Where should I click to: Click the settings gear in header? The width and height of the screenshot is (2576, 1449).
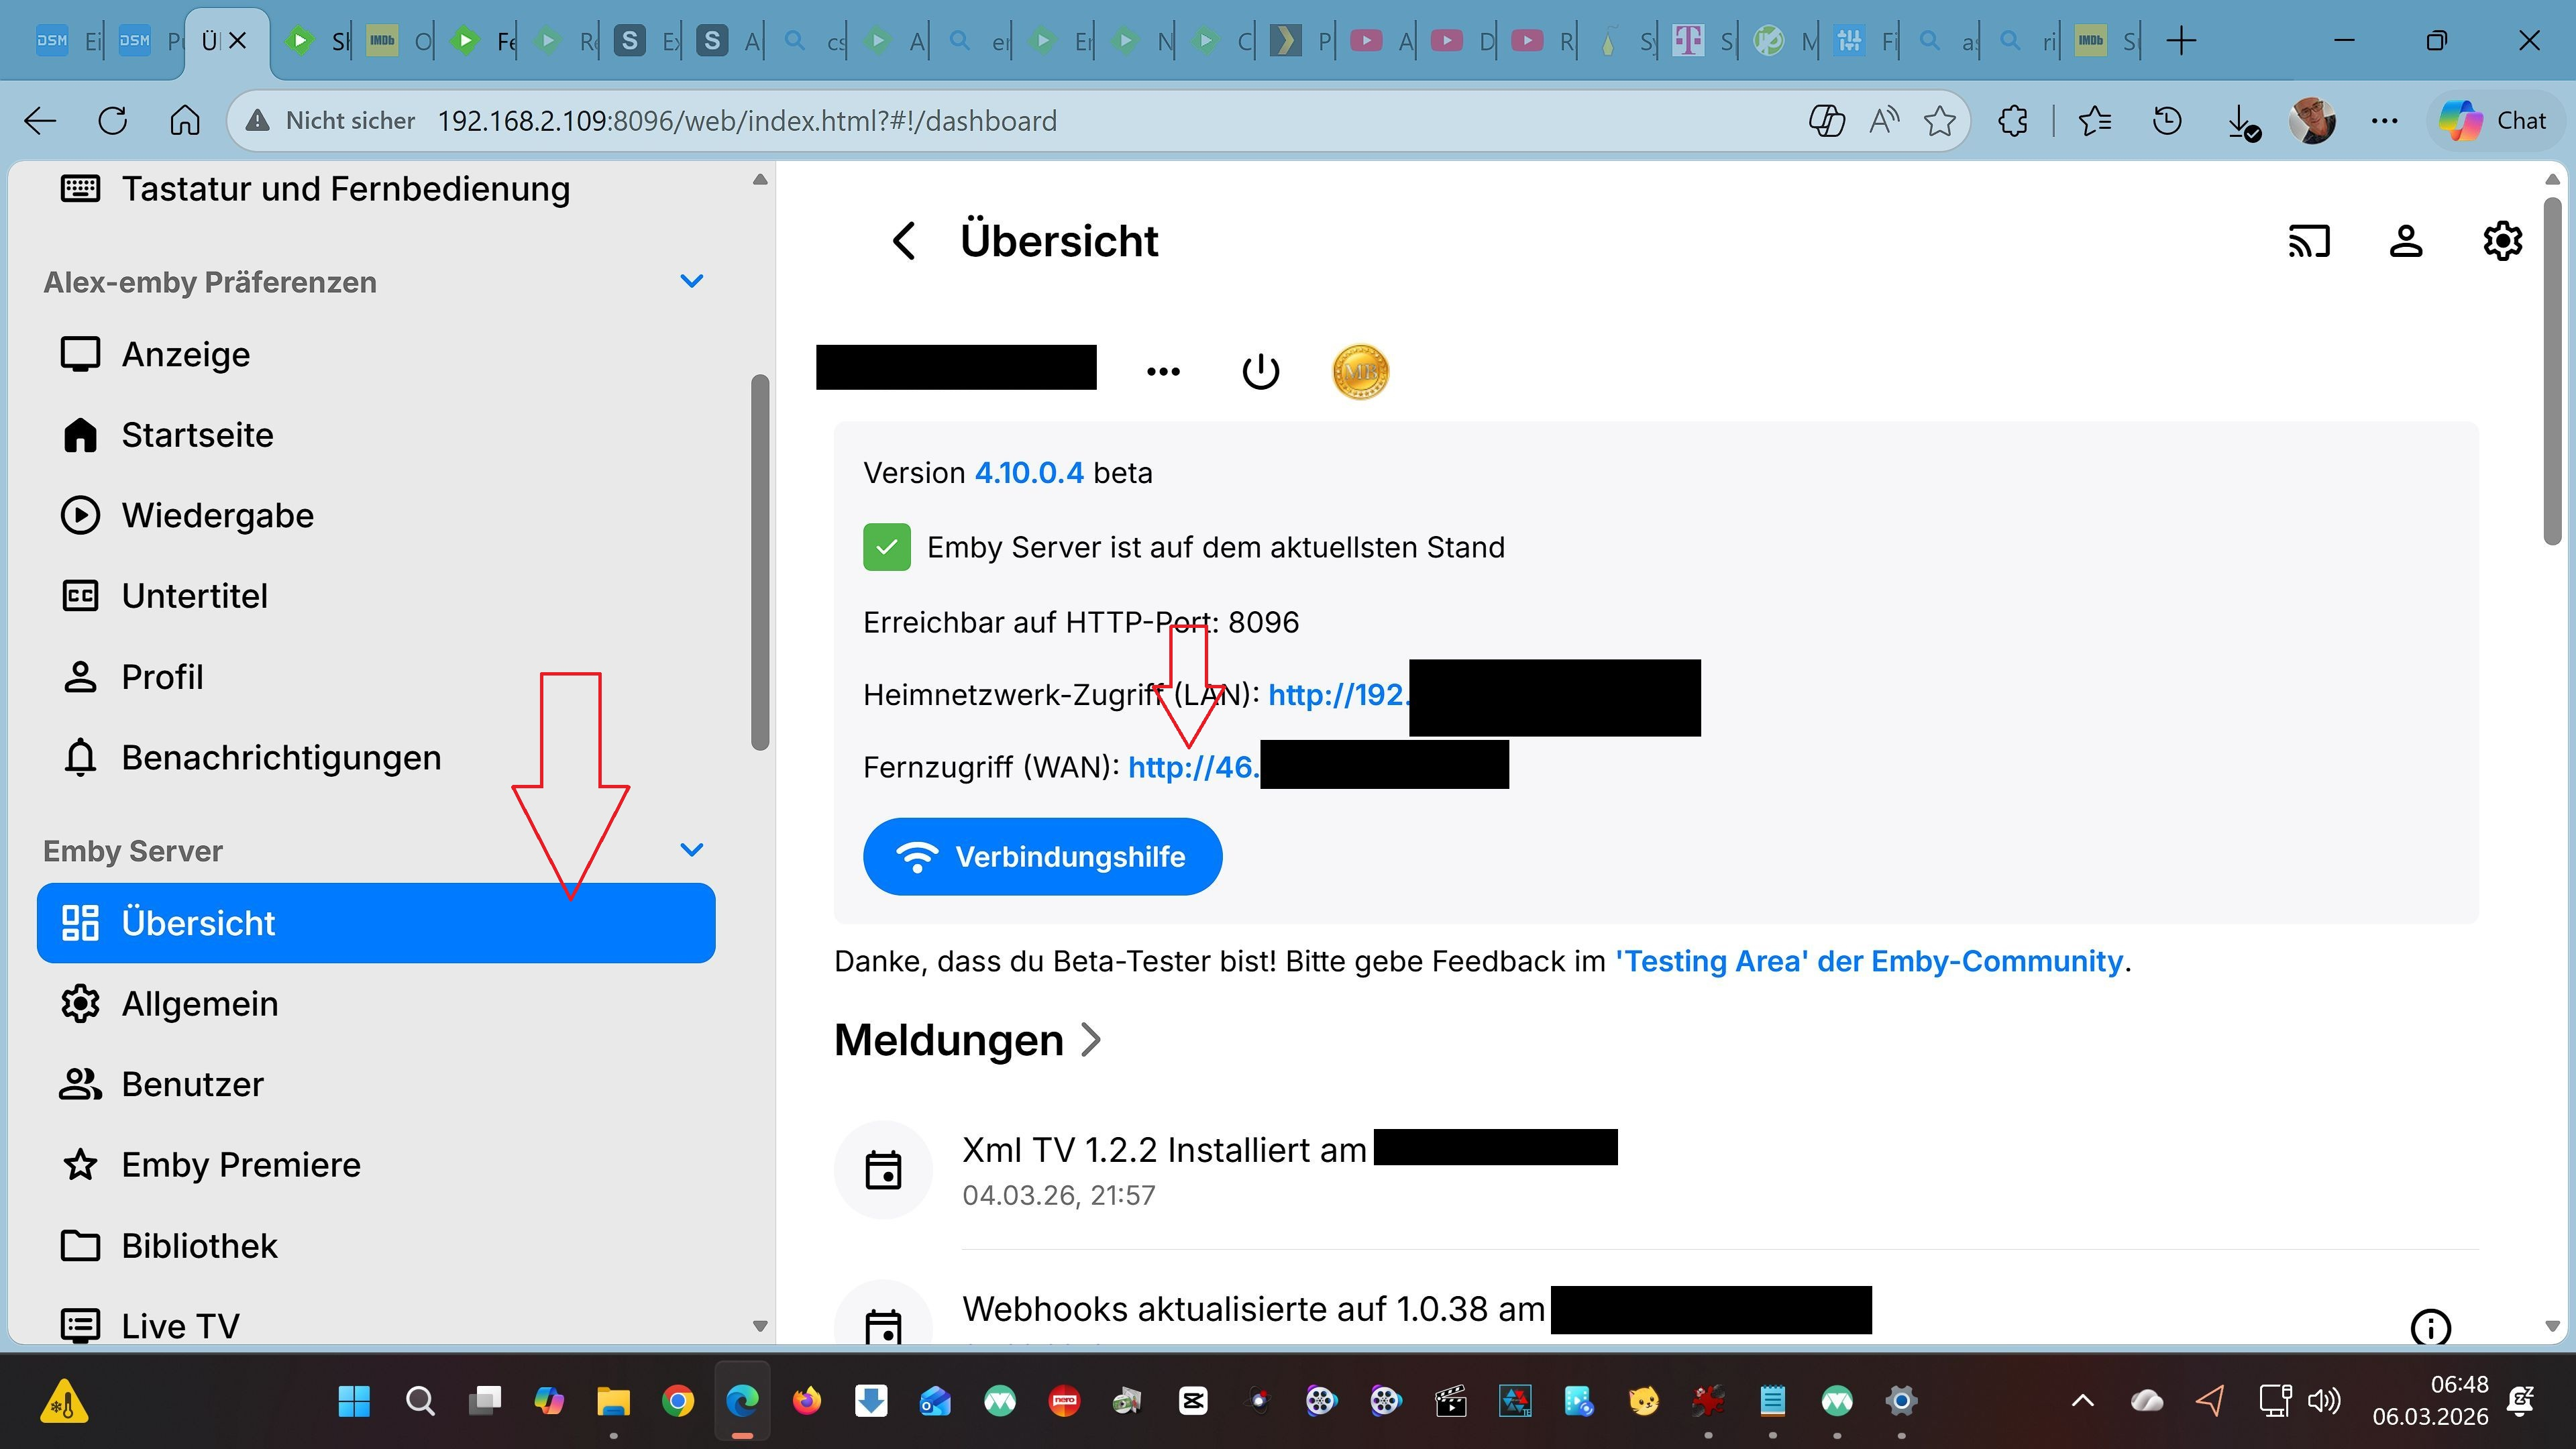click(2502, 241)
